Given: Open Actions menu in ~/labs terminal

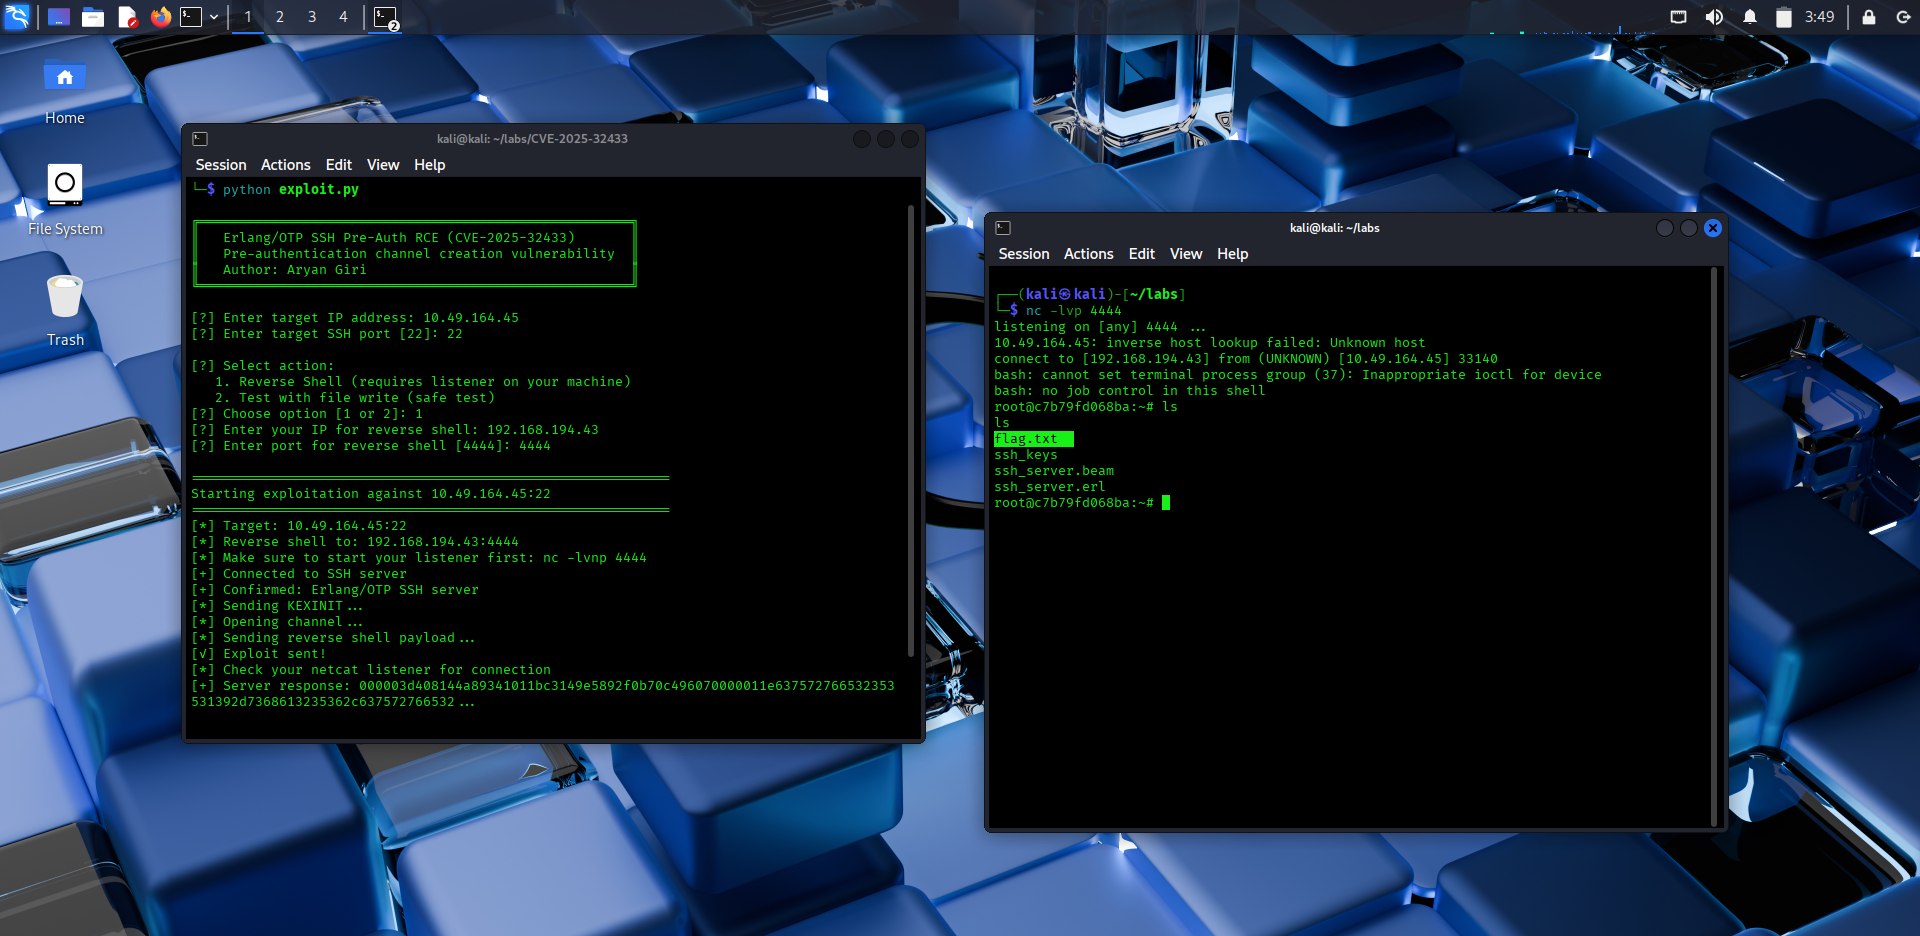Looking at the screenshot, I should click(1088, 254).
